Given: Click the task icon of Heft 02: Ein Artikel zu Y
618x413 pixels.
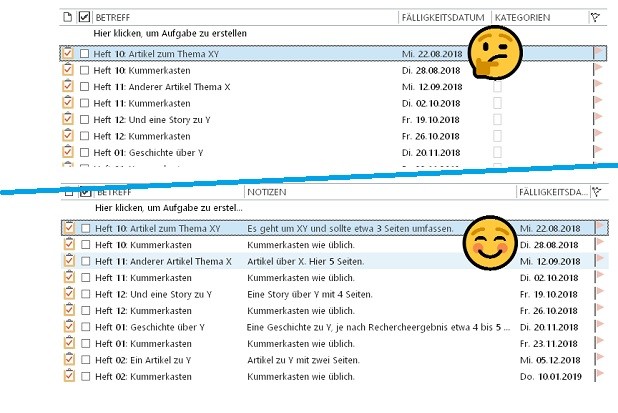Looking at the screenshot, I should [x=69, y=359].
